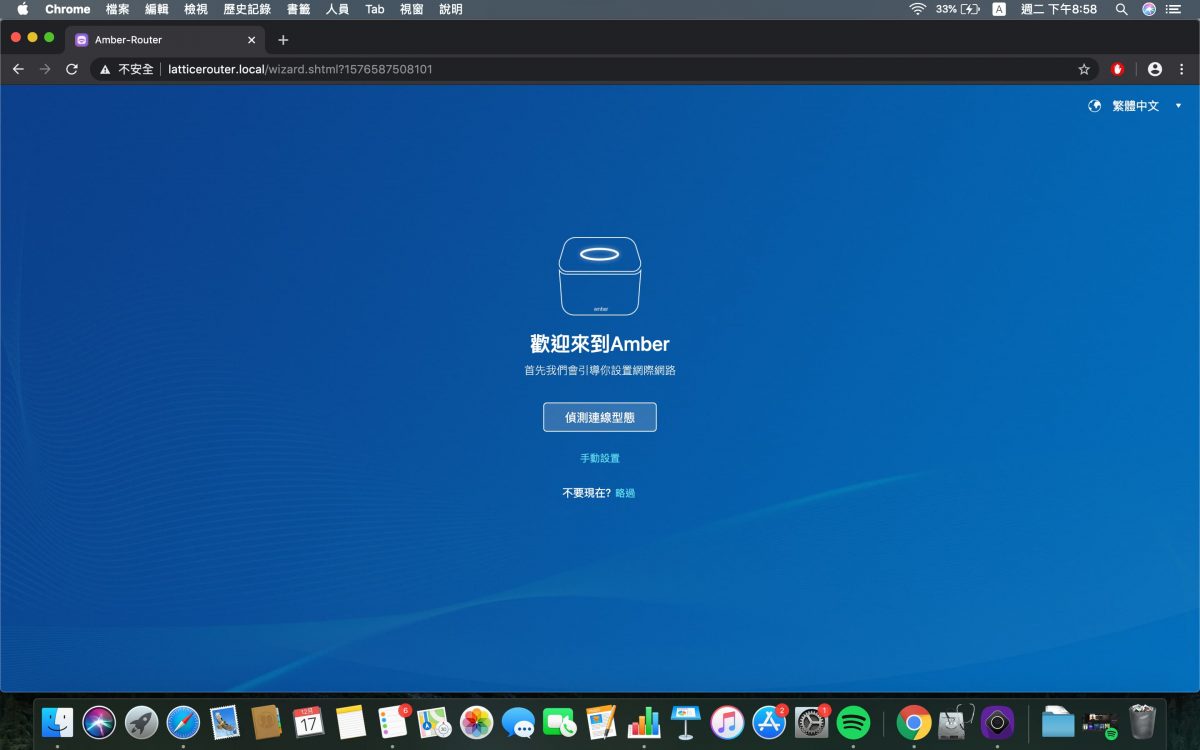Image resolution: width=1200 pixels, height=750 pixels.
Task: Open Numbers from the Dock
Action: pos(644,721)
